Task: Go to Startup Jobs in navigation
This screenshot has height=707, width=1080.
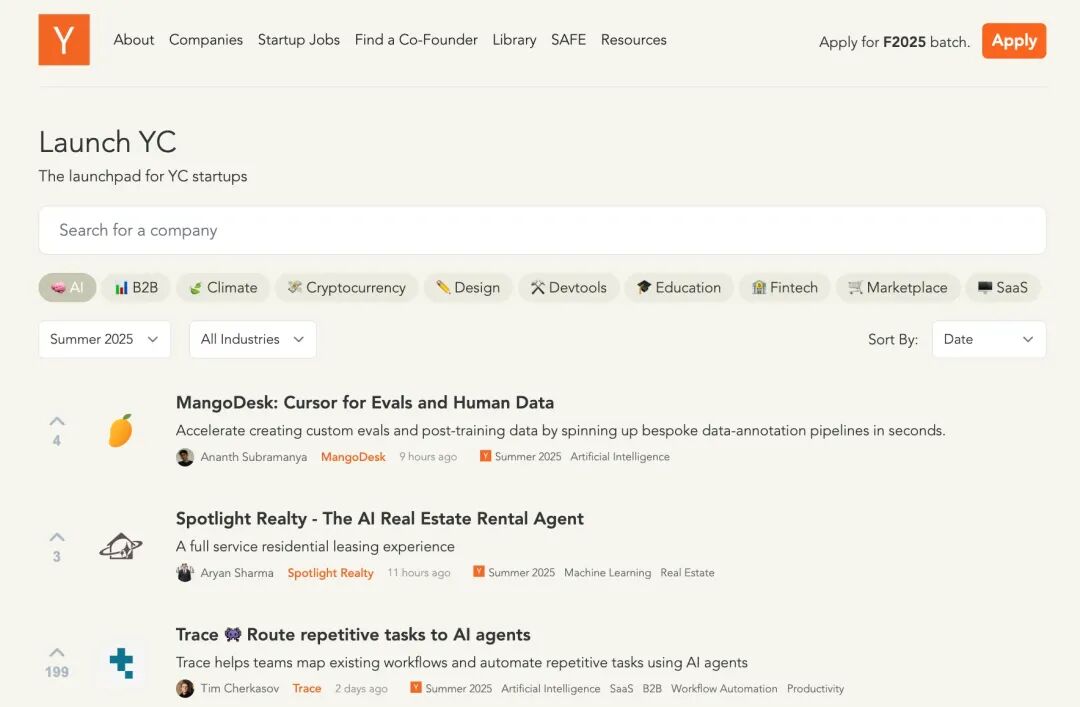Action: click(x=299, y=40)
